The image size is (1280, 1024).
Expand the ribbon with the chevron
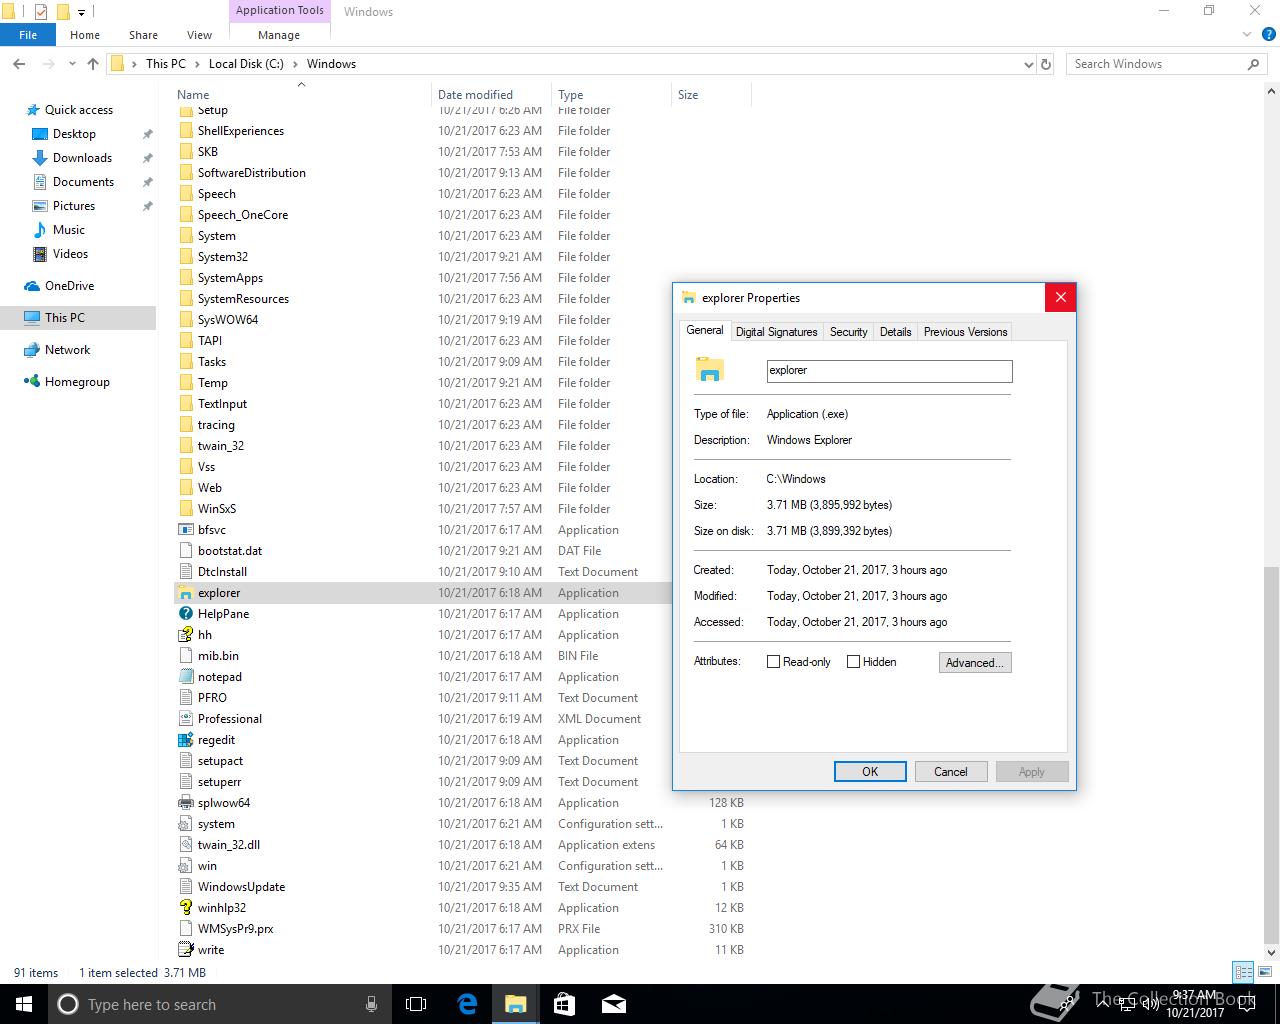pyautogui.click(x=1246, y=35)
